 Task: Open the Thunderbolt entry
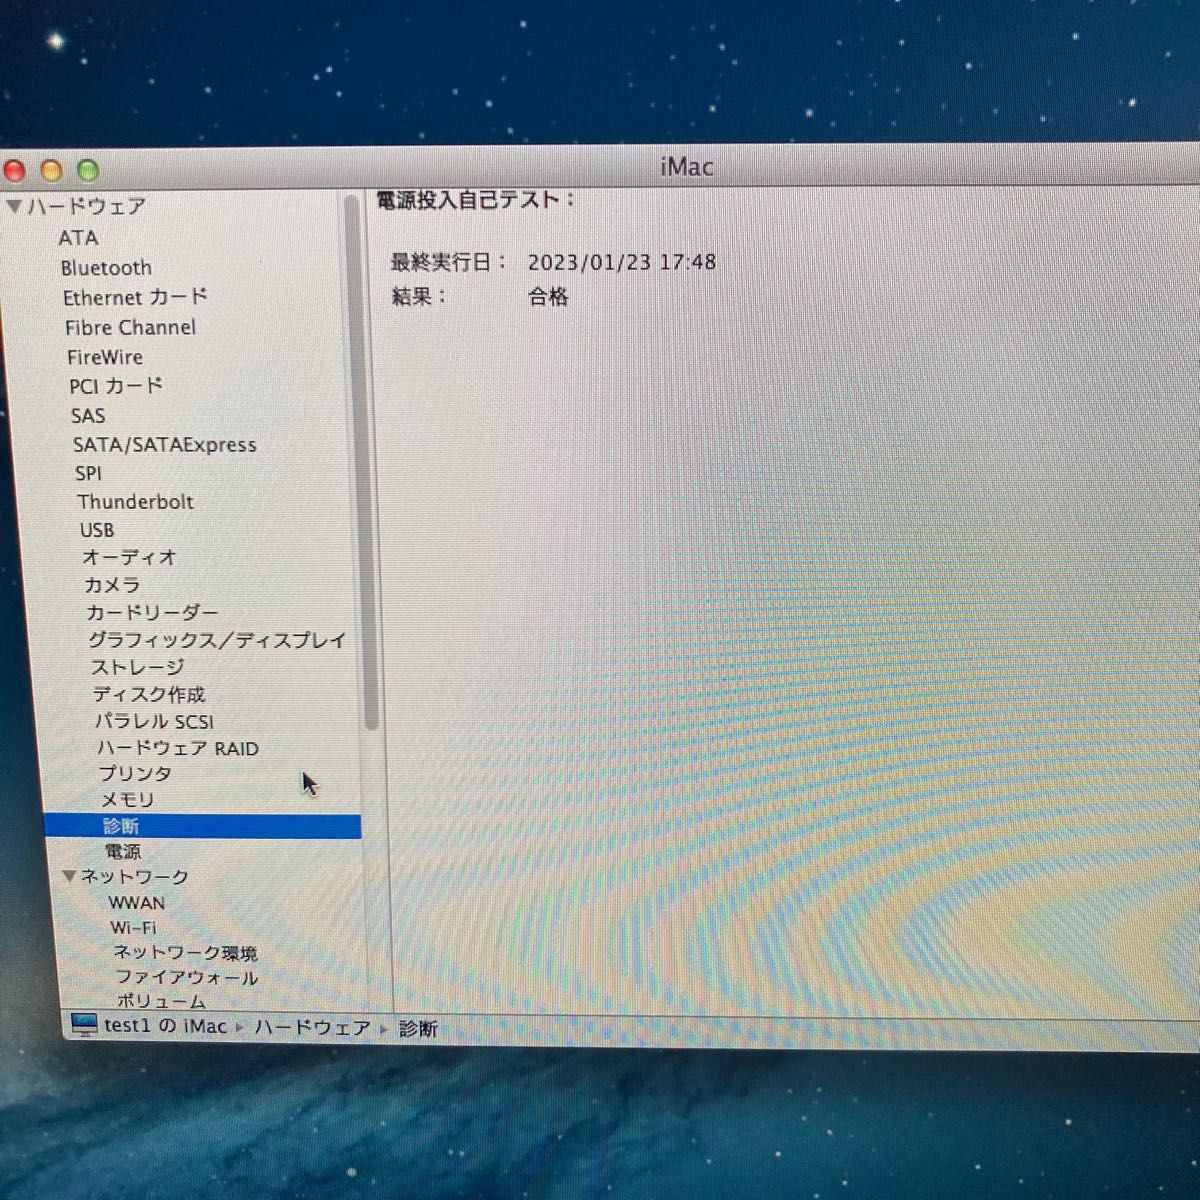(135, 502)
